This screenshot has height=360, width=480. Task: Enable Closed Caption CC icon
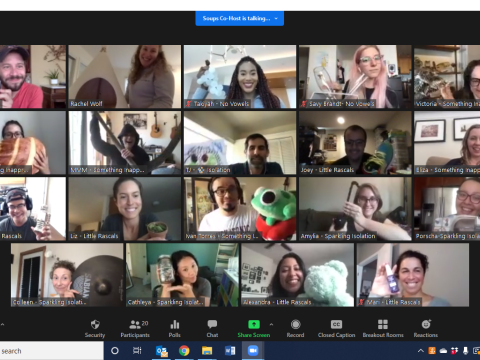(x=336, y=324)
